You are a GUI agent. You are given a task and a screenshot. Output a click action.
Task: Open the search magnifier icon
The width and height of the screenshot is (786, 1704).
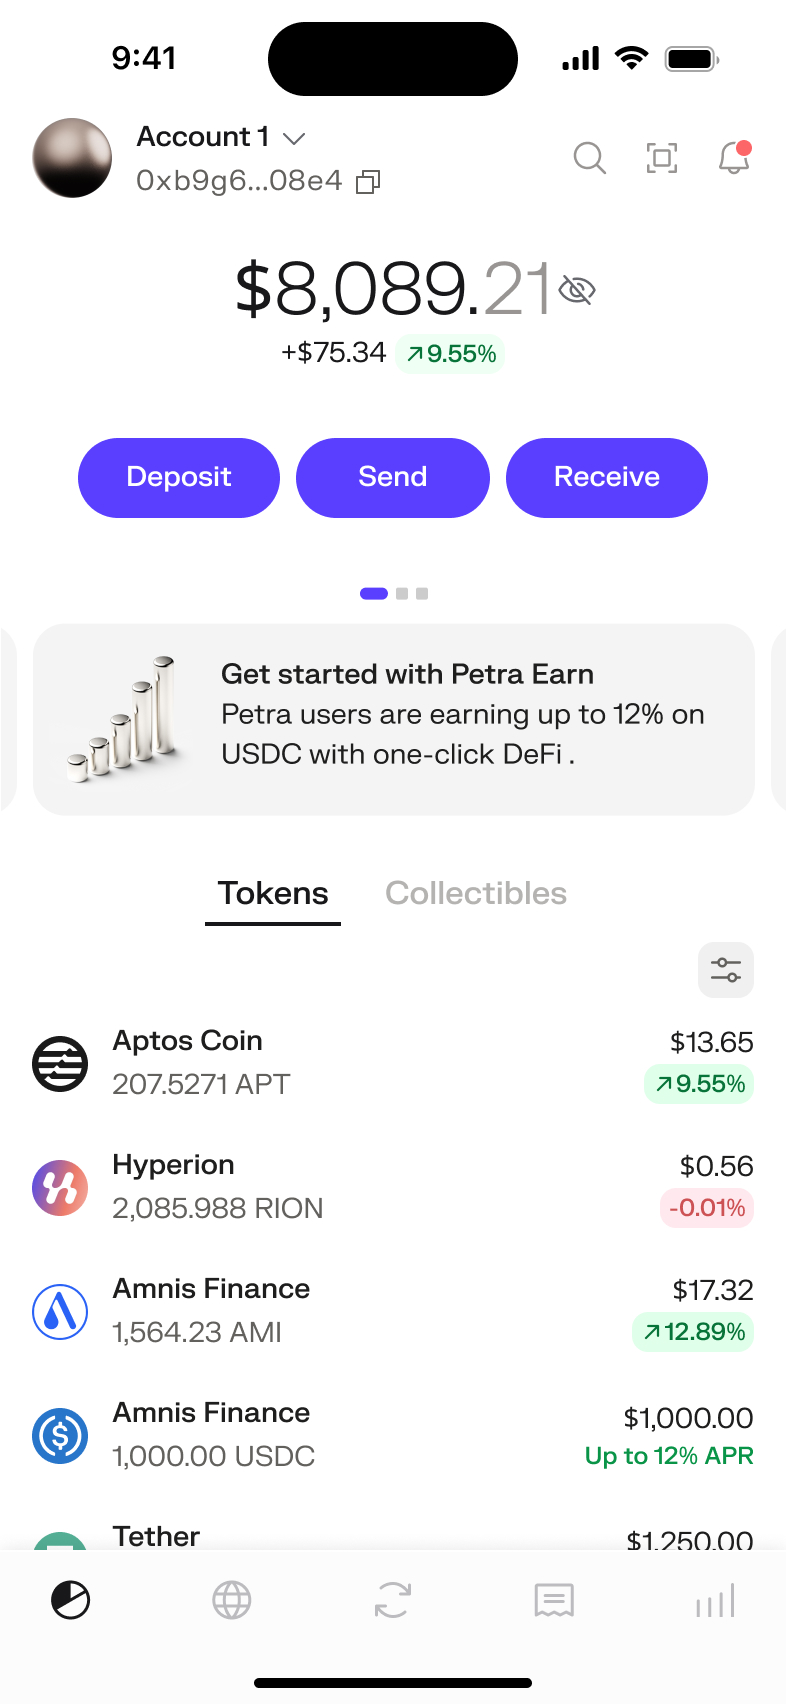(x=589, y=158)
